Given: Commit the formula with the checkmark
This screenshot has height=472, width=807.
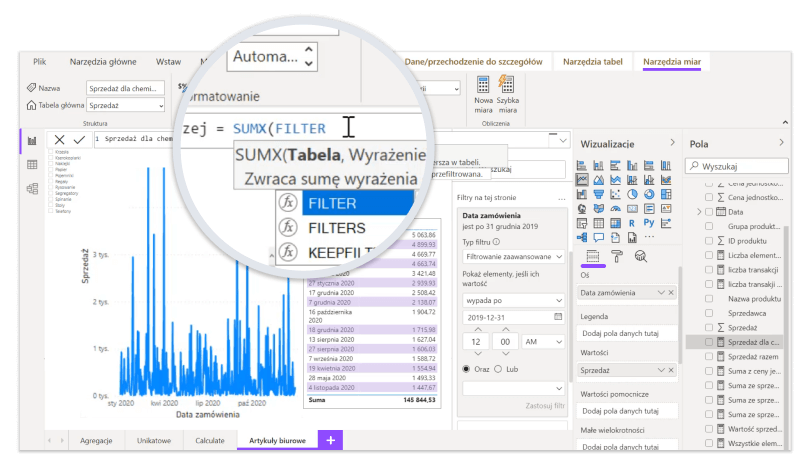Looking at the screenshot, I should [79, 139].
